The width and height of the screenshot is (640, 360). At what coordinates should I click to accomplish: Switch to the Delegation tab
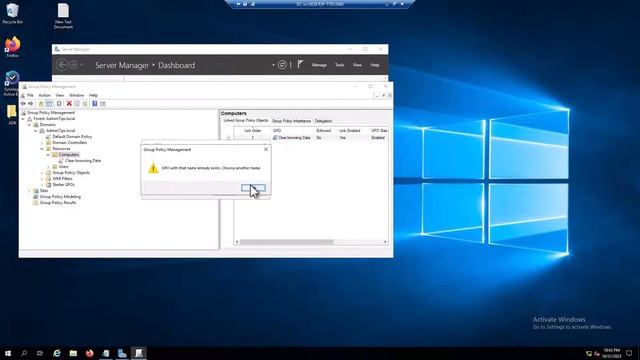click(x=323, y=121)
